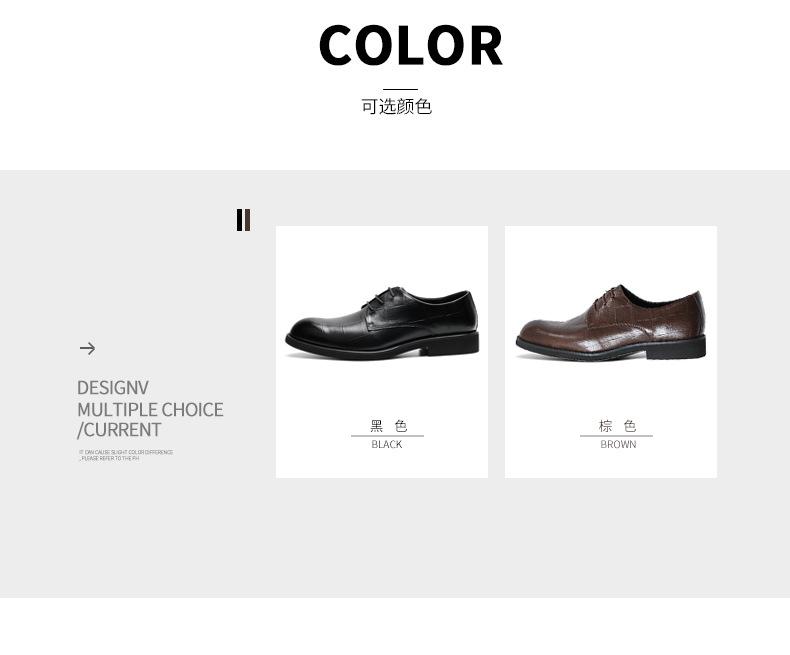Click the 棕色 Chinese color label
Viewport: 790px width, 655px height.
(617, 426)
